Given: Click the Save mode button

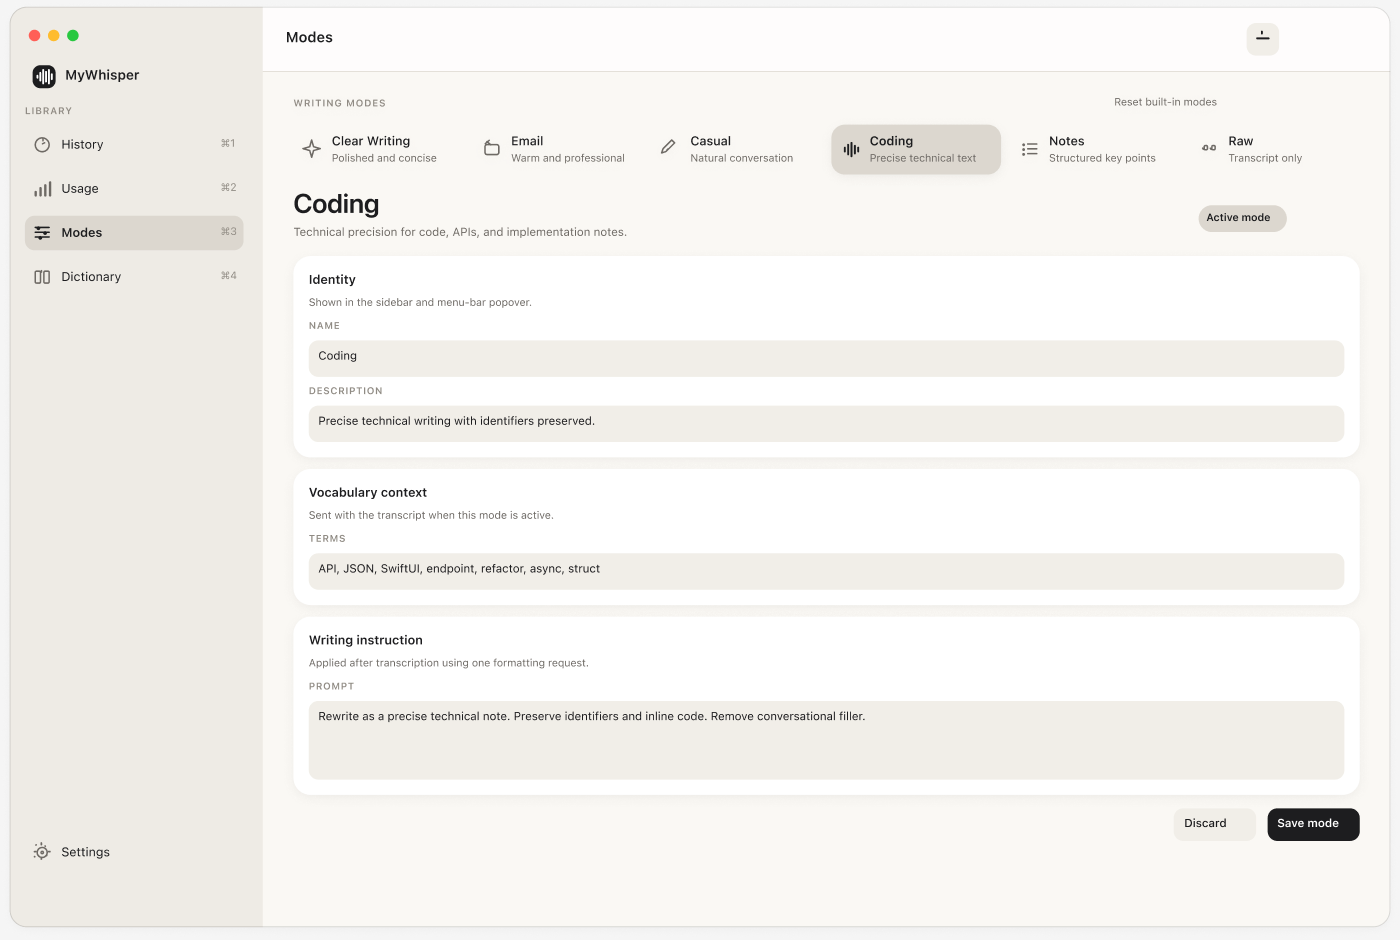Looking at the screenshot, I should 1313,824.
